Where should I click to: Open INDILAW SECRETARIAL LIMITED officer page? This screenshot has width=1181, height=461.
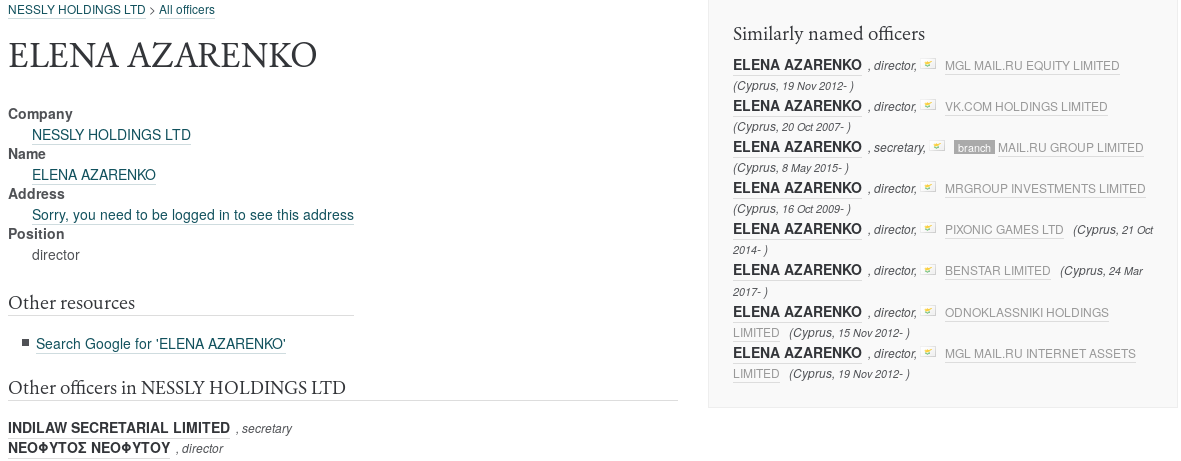(x=119, y=428)
